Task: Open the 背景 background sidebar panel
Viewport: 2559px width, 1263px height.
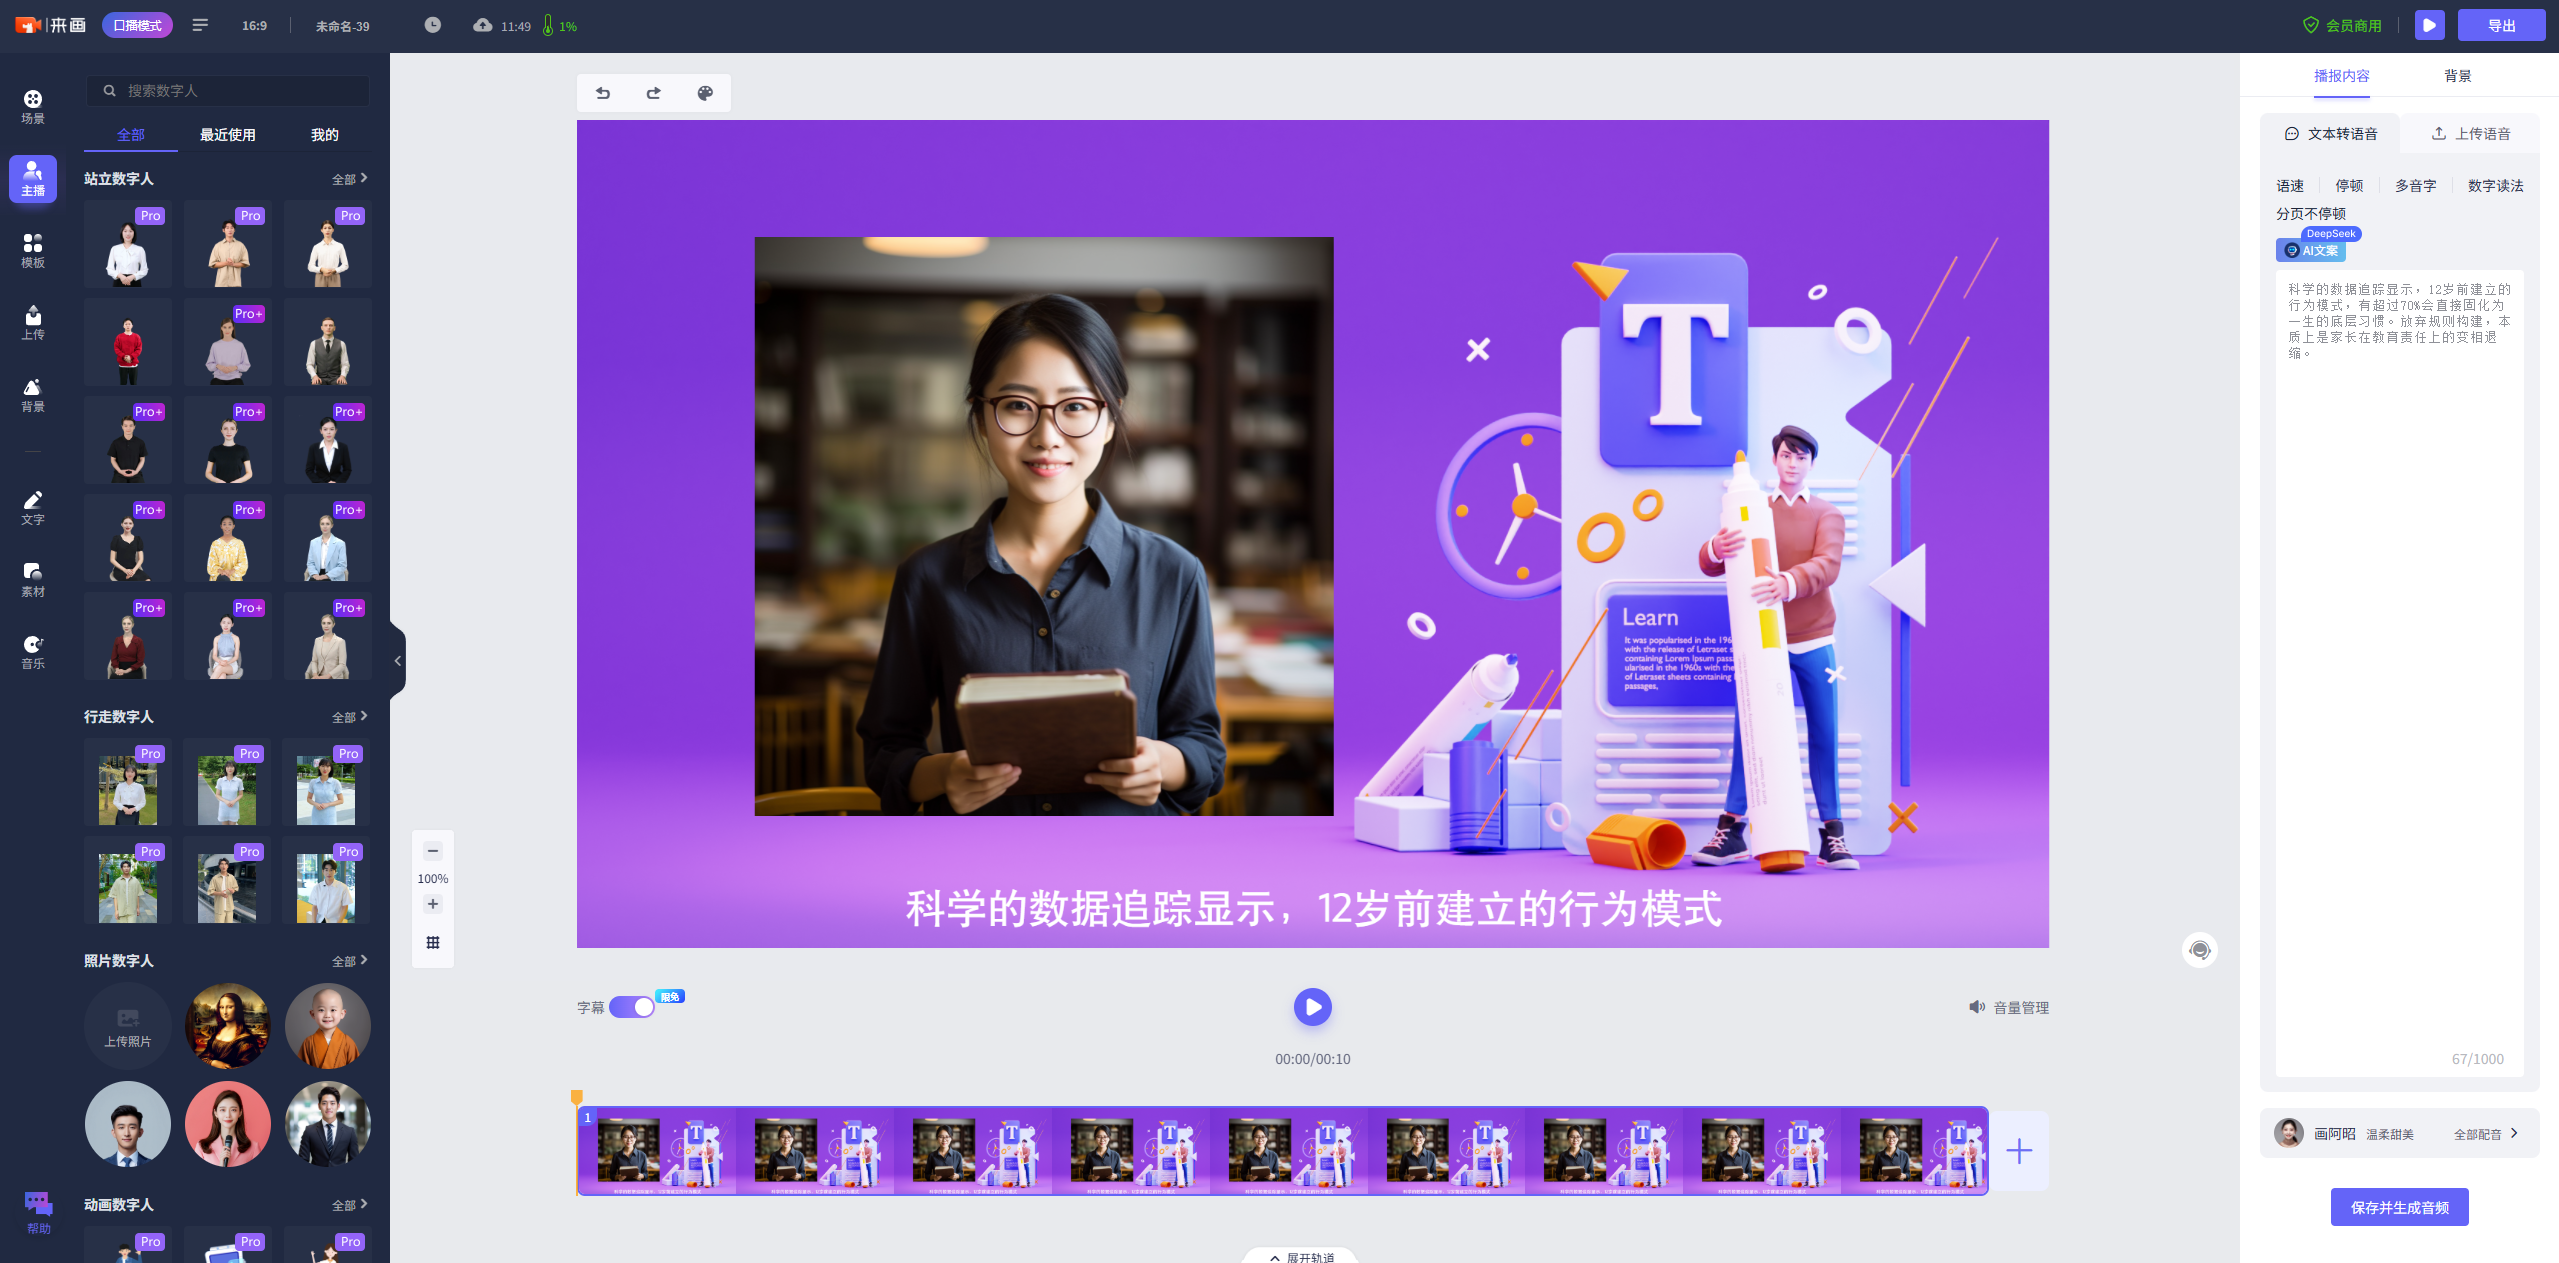Action: click(33, 395)
